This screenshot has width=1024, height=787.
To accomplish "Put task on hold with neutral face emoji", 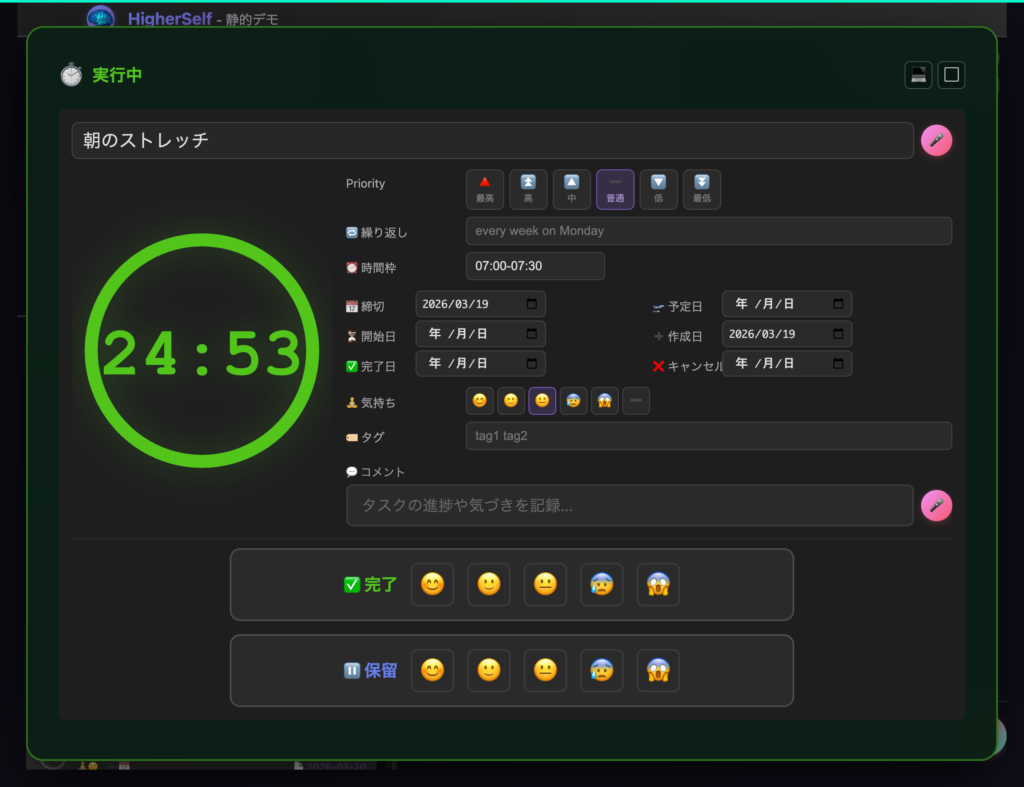I will click(x=545, y=671).
